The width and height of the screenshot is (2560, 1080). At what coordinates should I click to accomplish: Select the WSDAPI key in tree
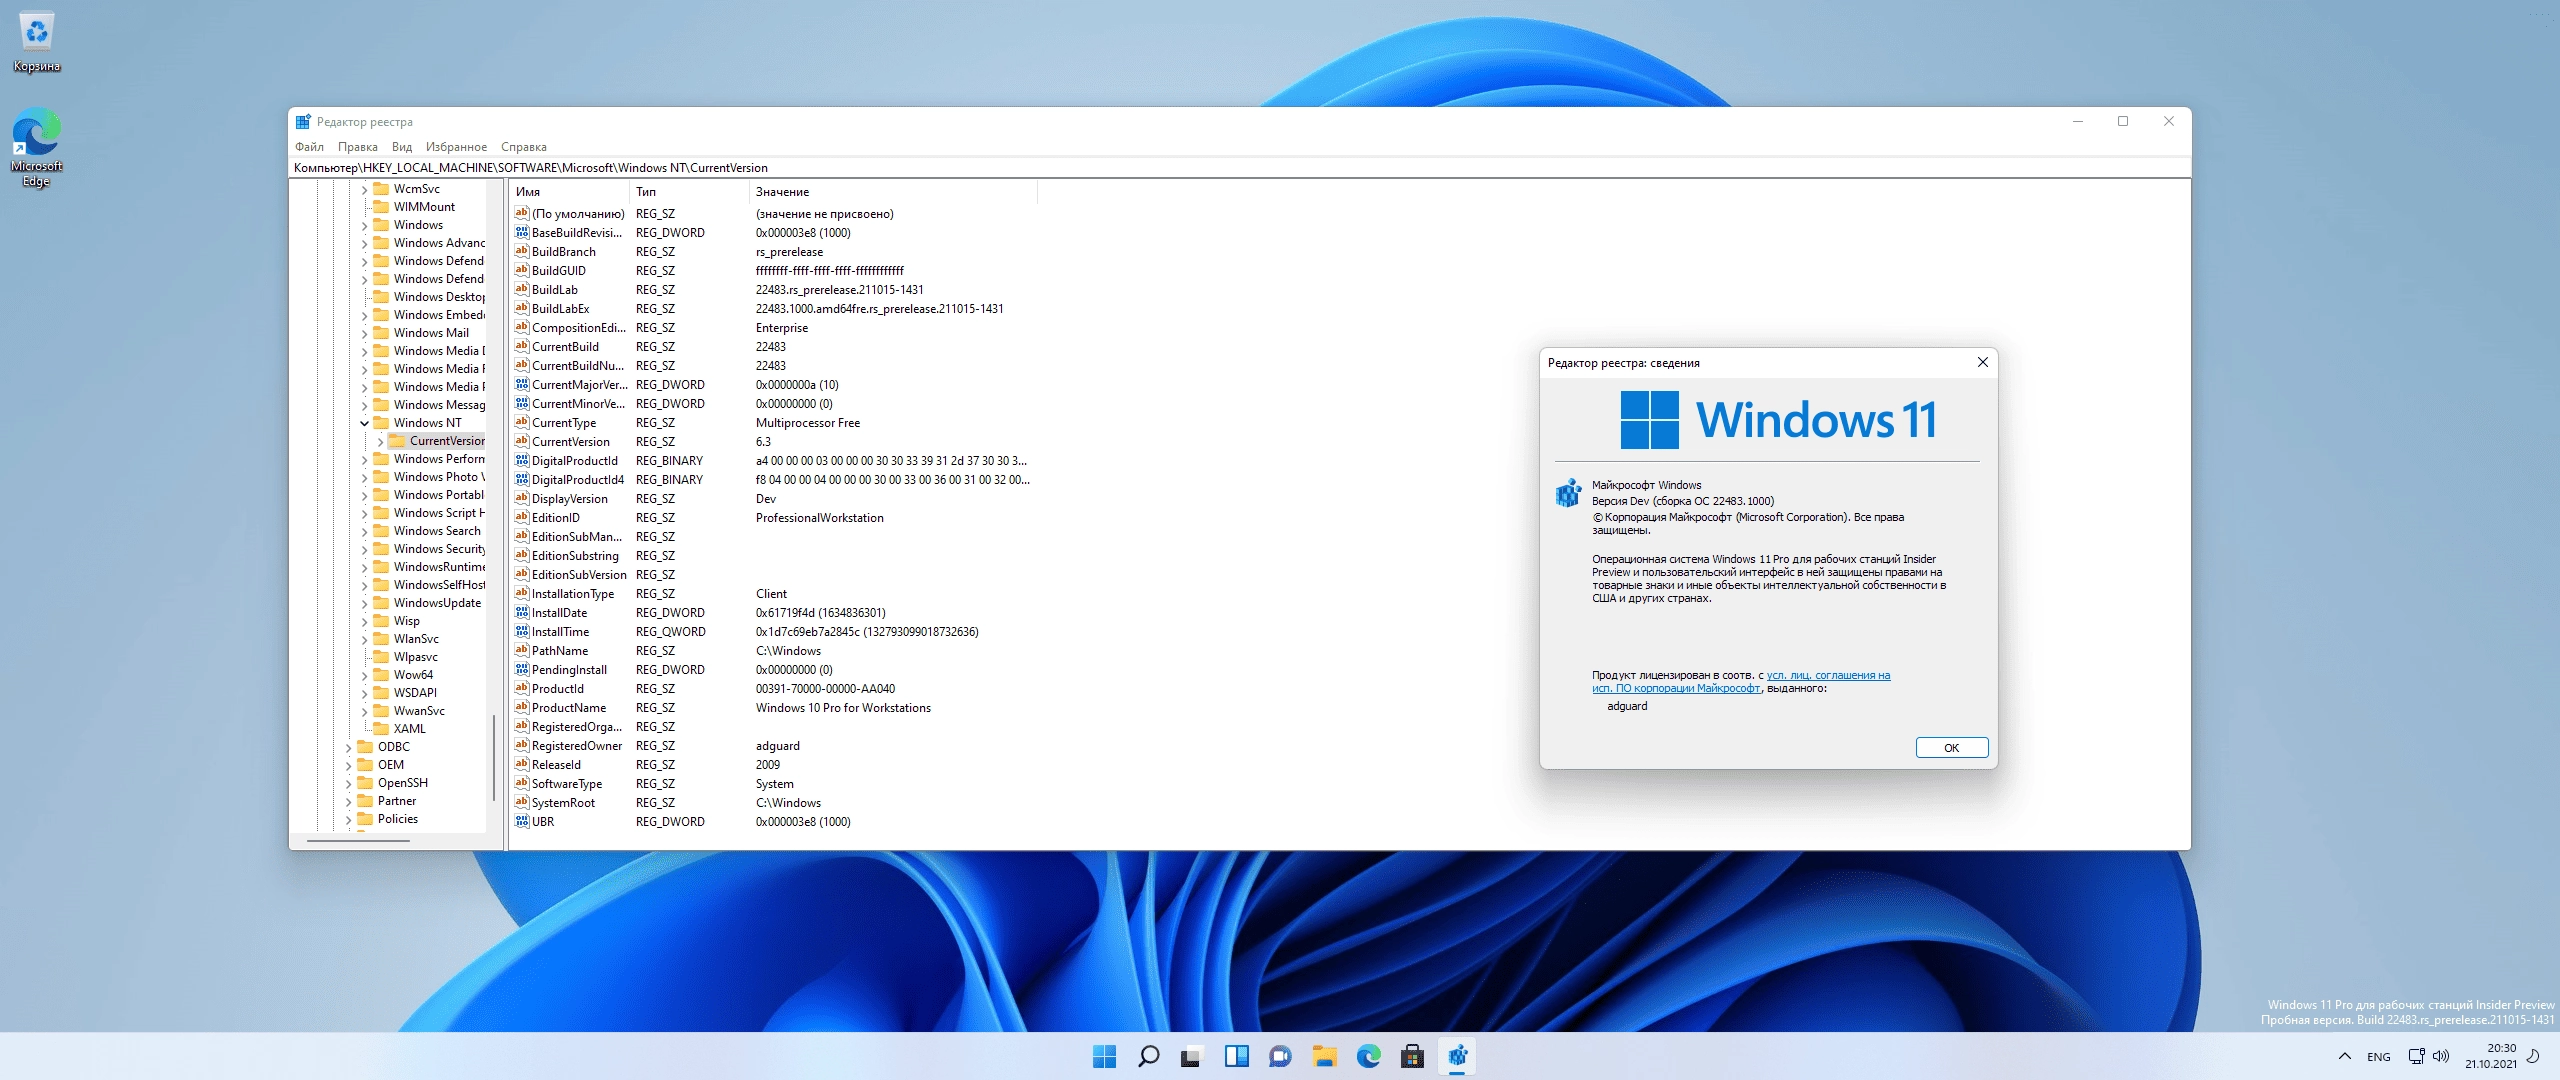click(415, 693)
